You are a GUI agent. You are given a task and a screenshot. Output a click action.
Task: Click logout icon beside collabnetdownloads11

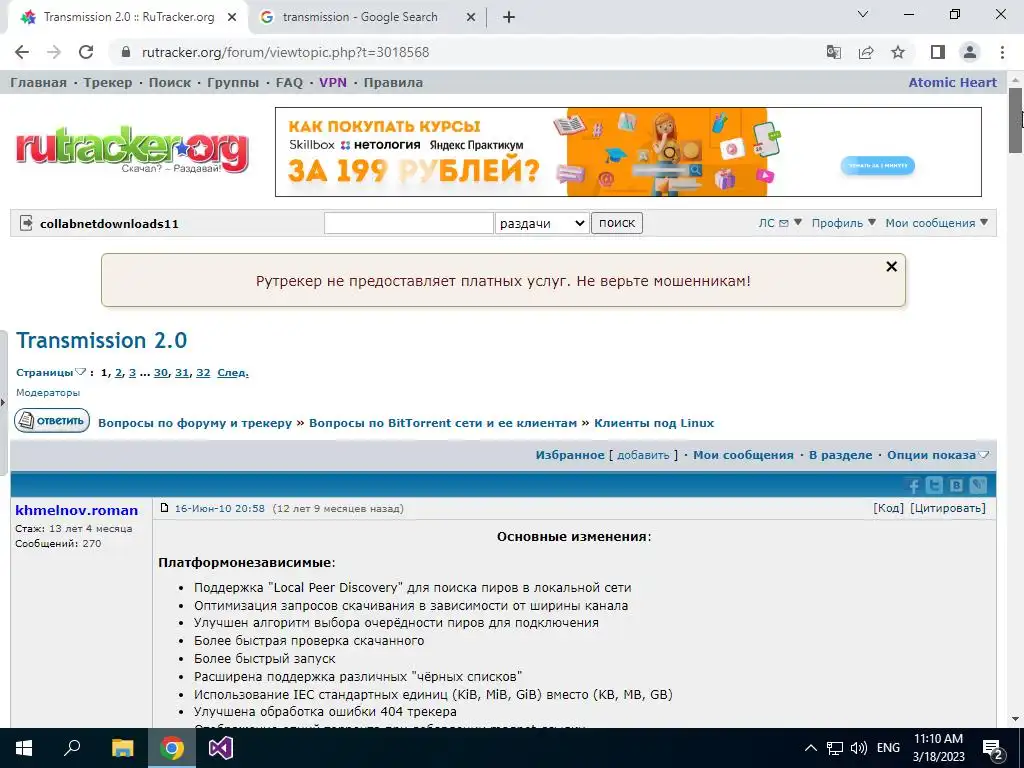tap(26, 223)
